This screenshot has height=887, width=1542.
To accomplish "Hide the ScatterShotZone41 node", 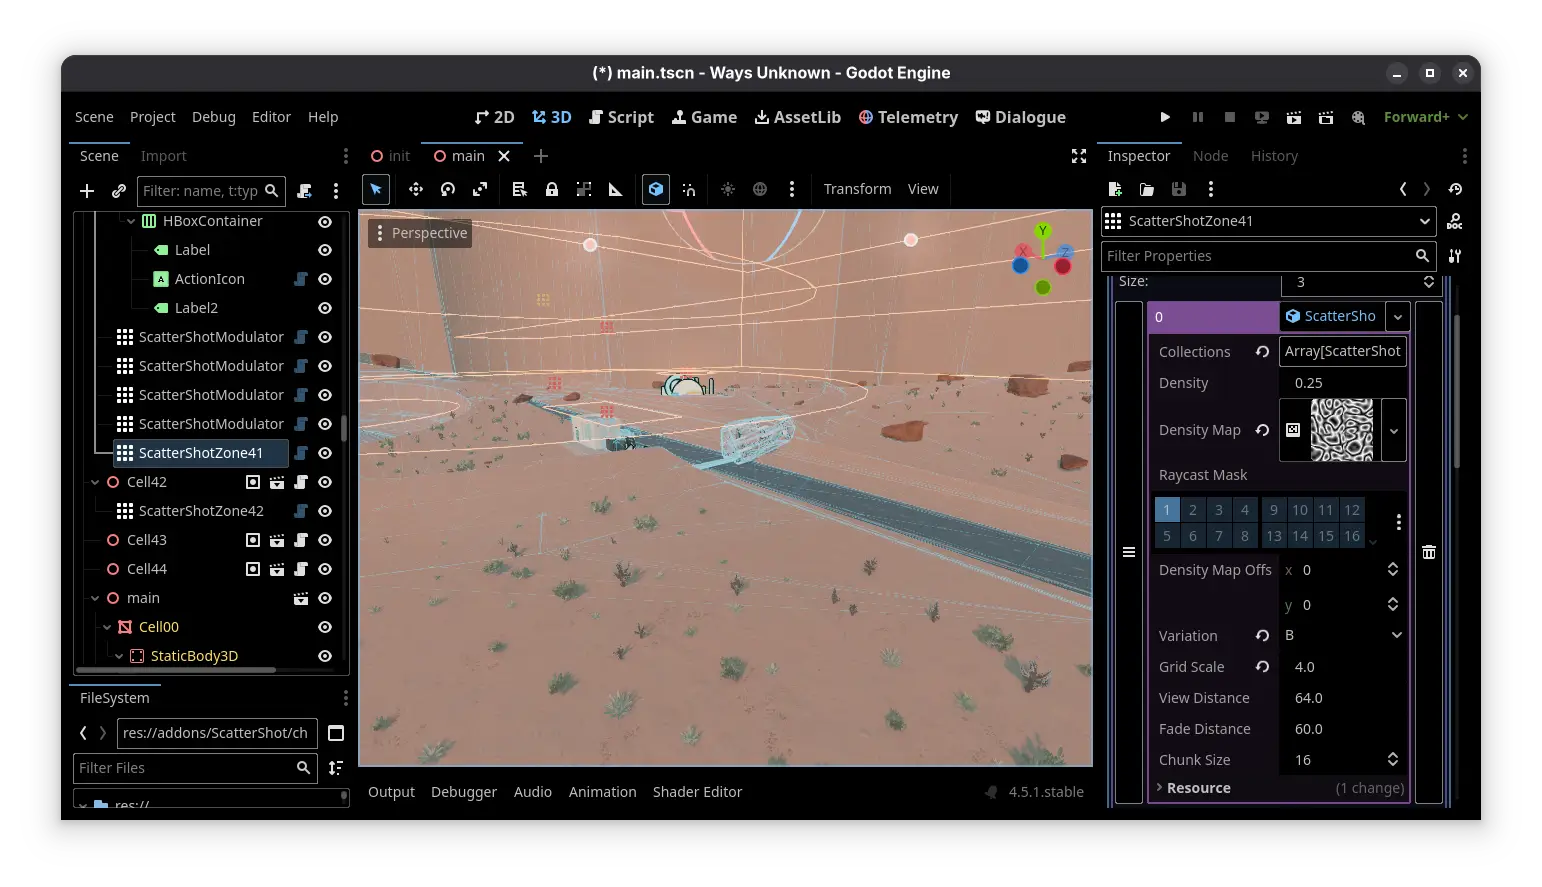I will [325, 453].
